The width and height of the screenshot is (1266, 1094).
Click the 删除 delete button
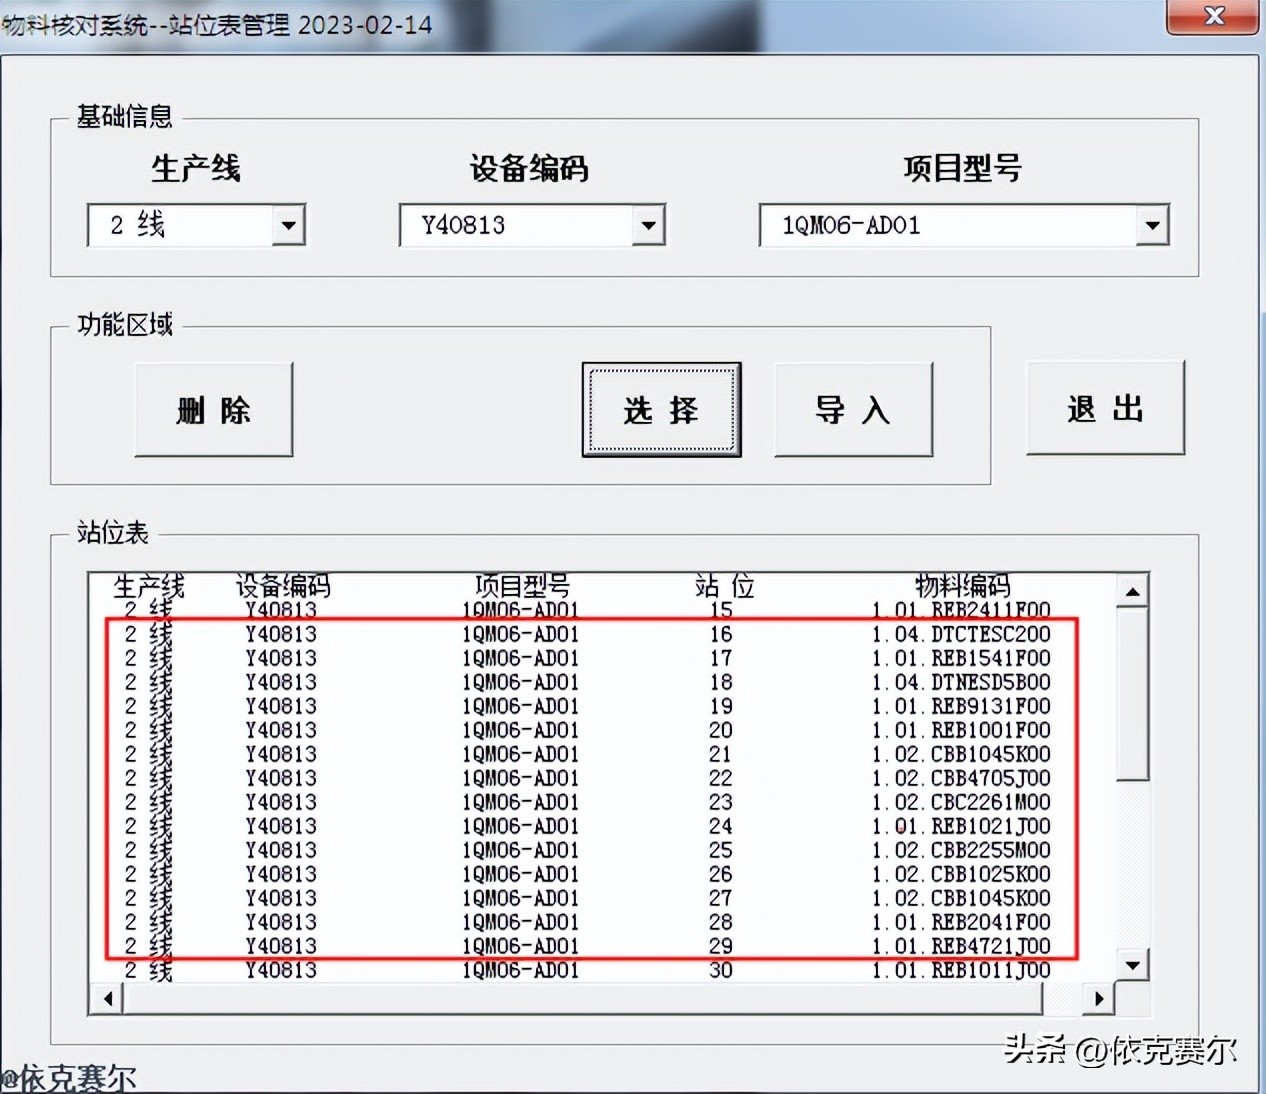[x=213, y=409]
